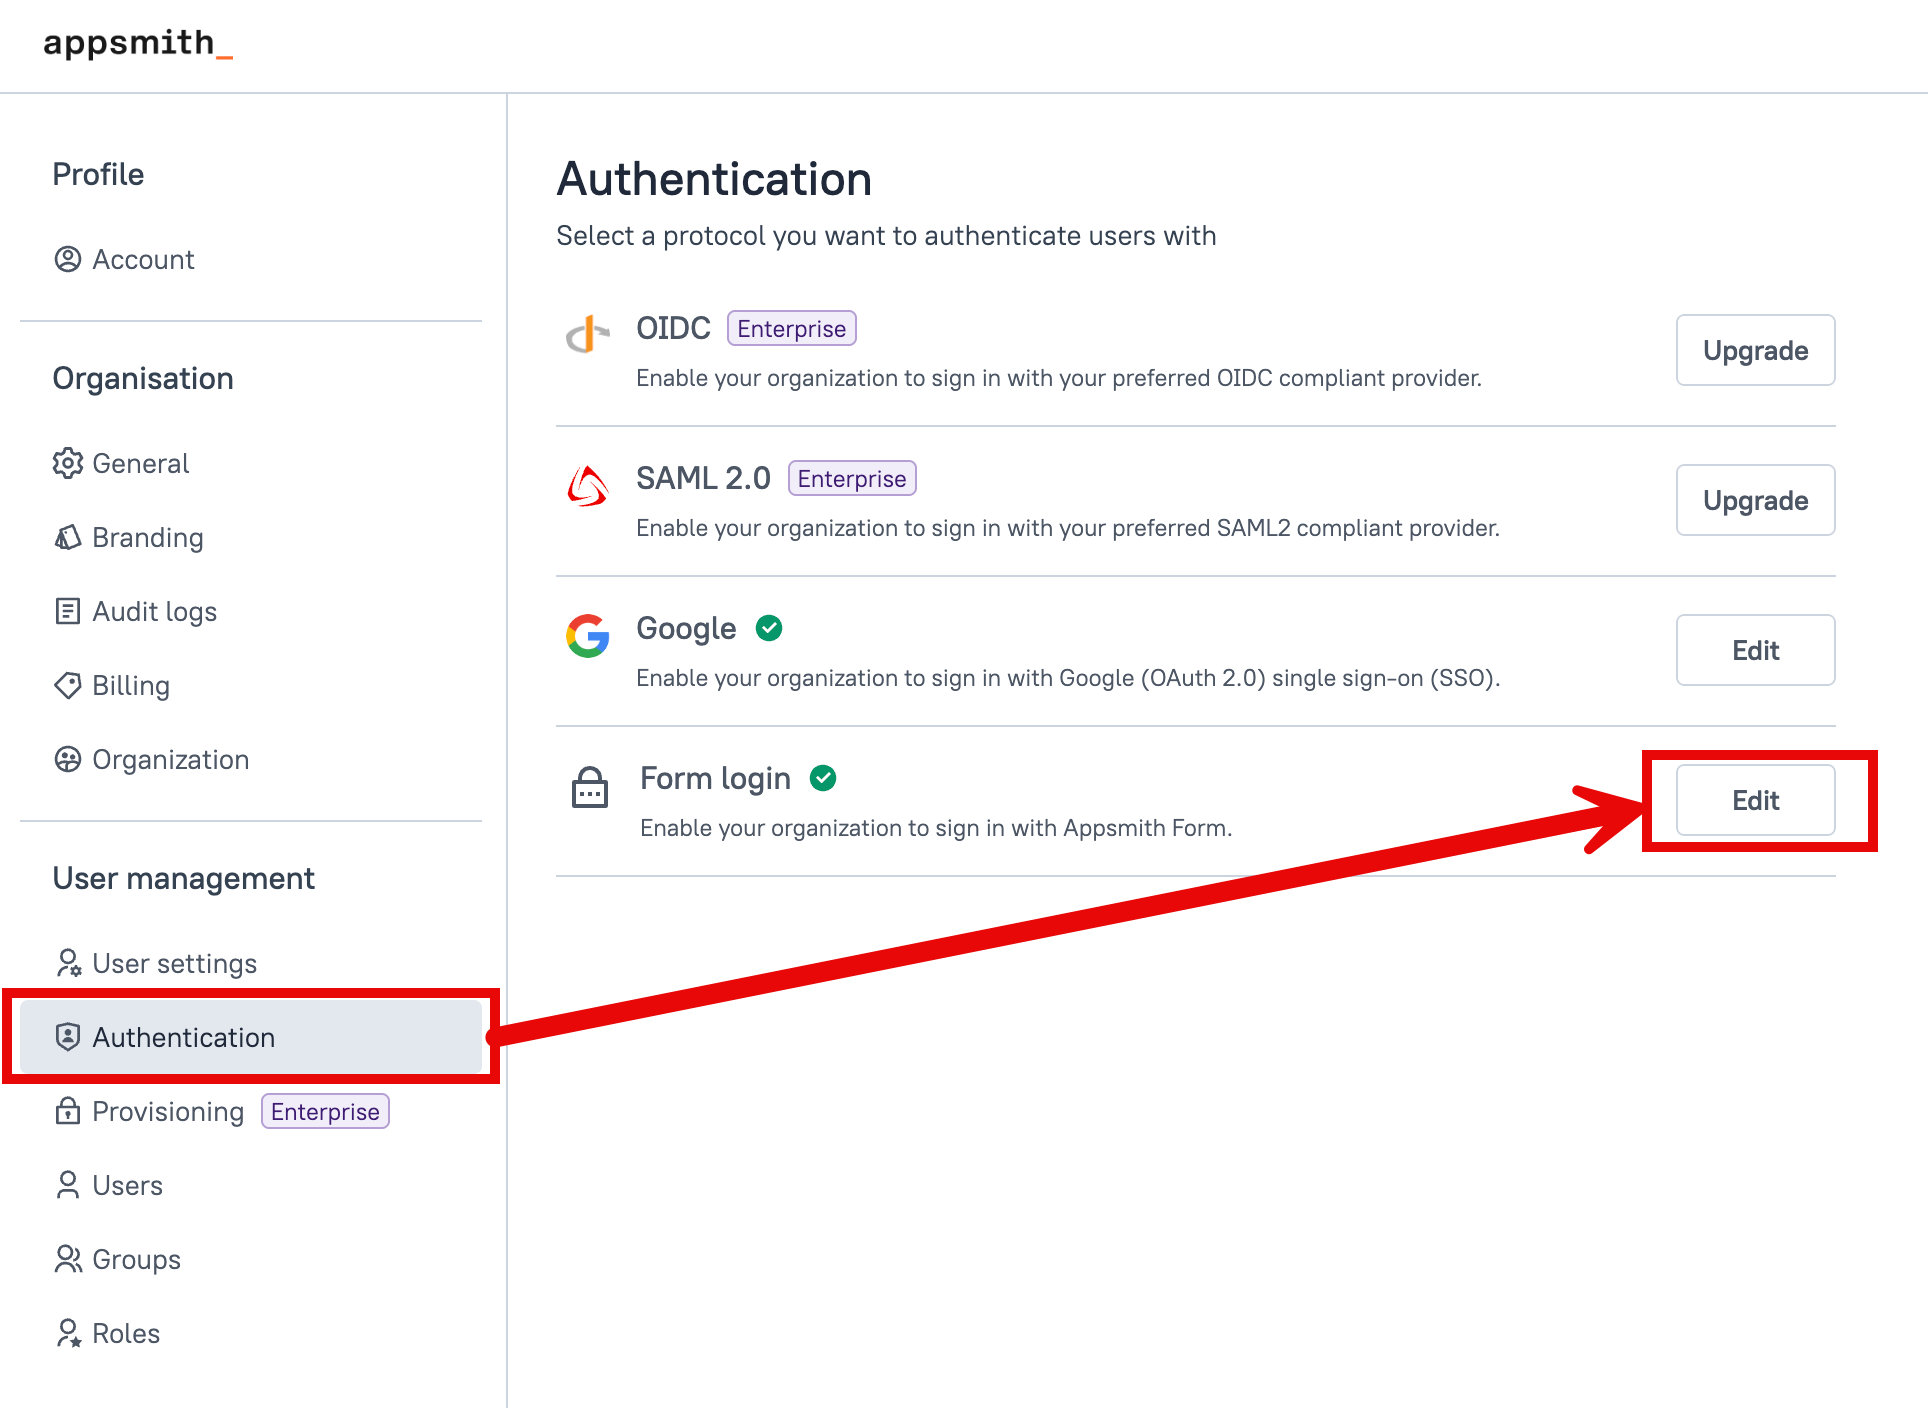Click the "User management" section heading
The height and width of the screenshot is (1408, 1928).
coord(183,878)
